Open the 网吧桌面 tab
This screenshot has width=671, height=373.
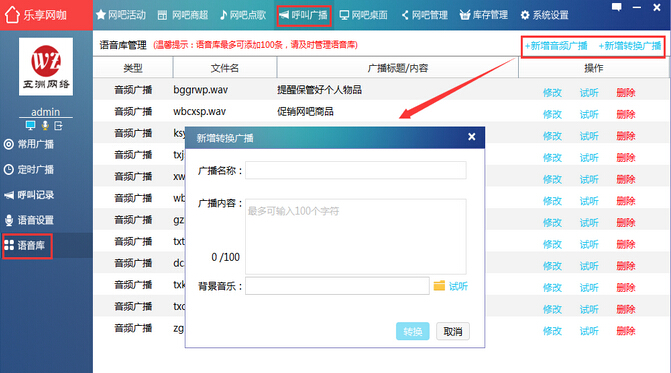[x=363, y=15]
